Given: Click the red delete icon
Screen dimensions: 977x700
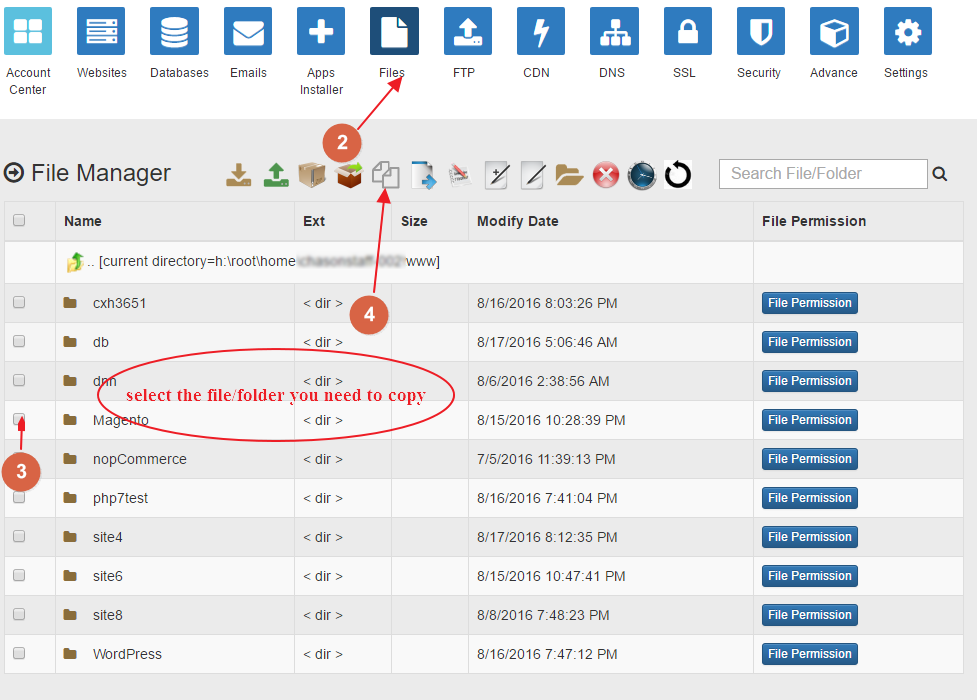Looking at the screenshot, I should (x=606, y=175).
